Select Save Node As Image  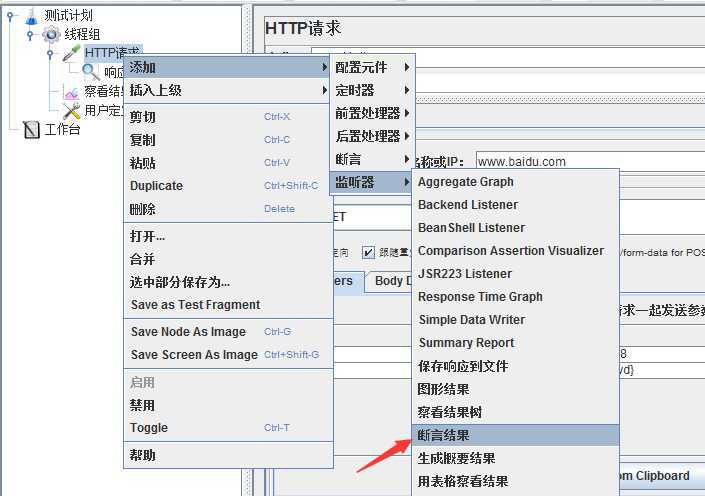(x=228, y=332)
